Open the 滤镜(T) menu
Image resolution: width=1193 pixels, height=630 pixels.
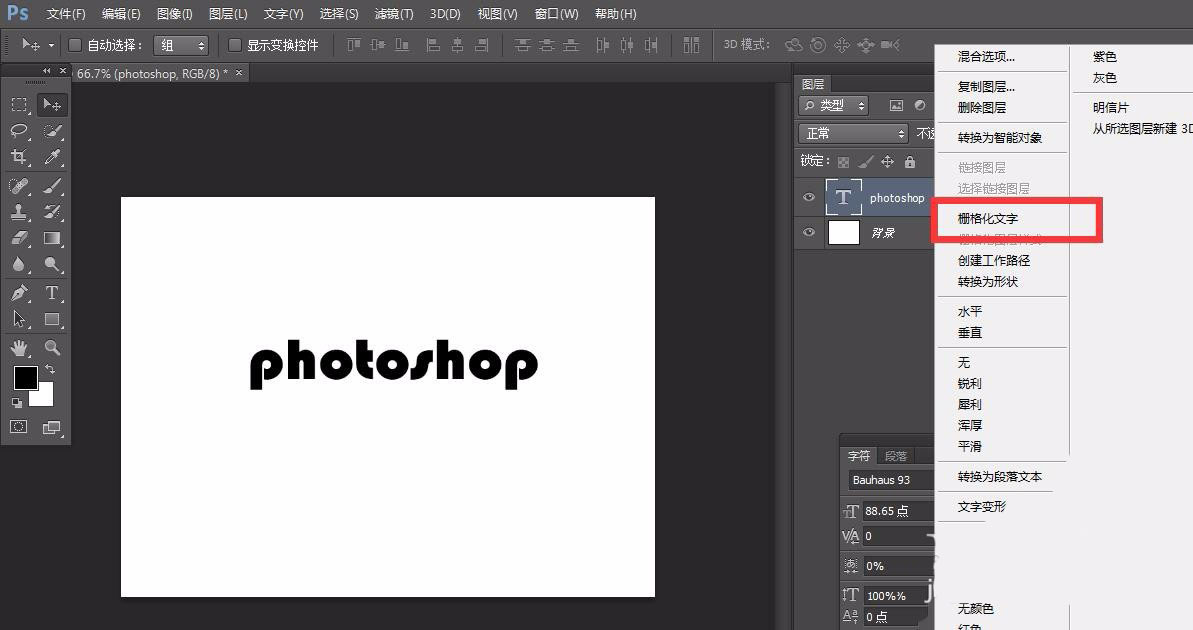(394, 14)
